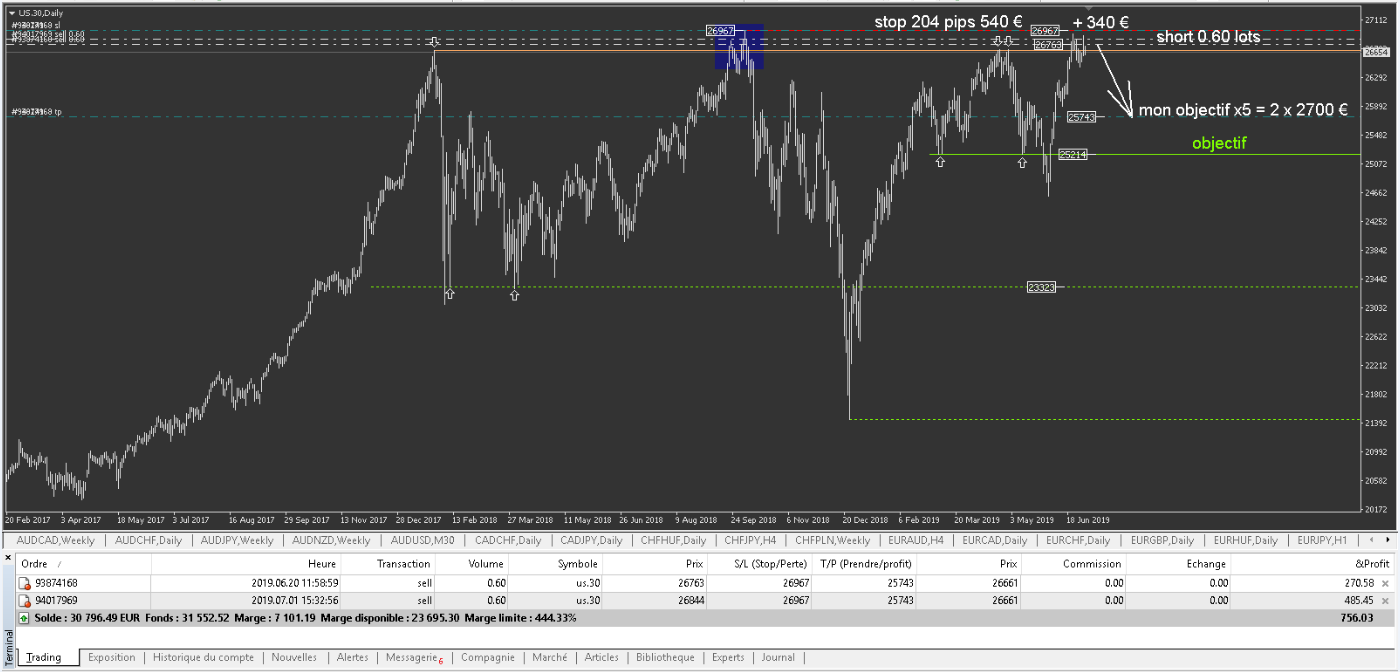The height and width of the screenshot is (672, 1400).
Task: Close the Terminal panel with its X
Action: click(9, 557)
